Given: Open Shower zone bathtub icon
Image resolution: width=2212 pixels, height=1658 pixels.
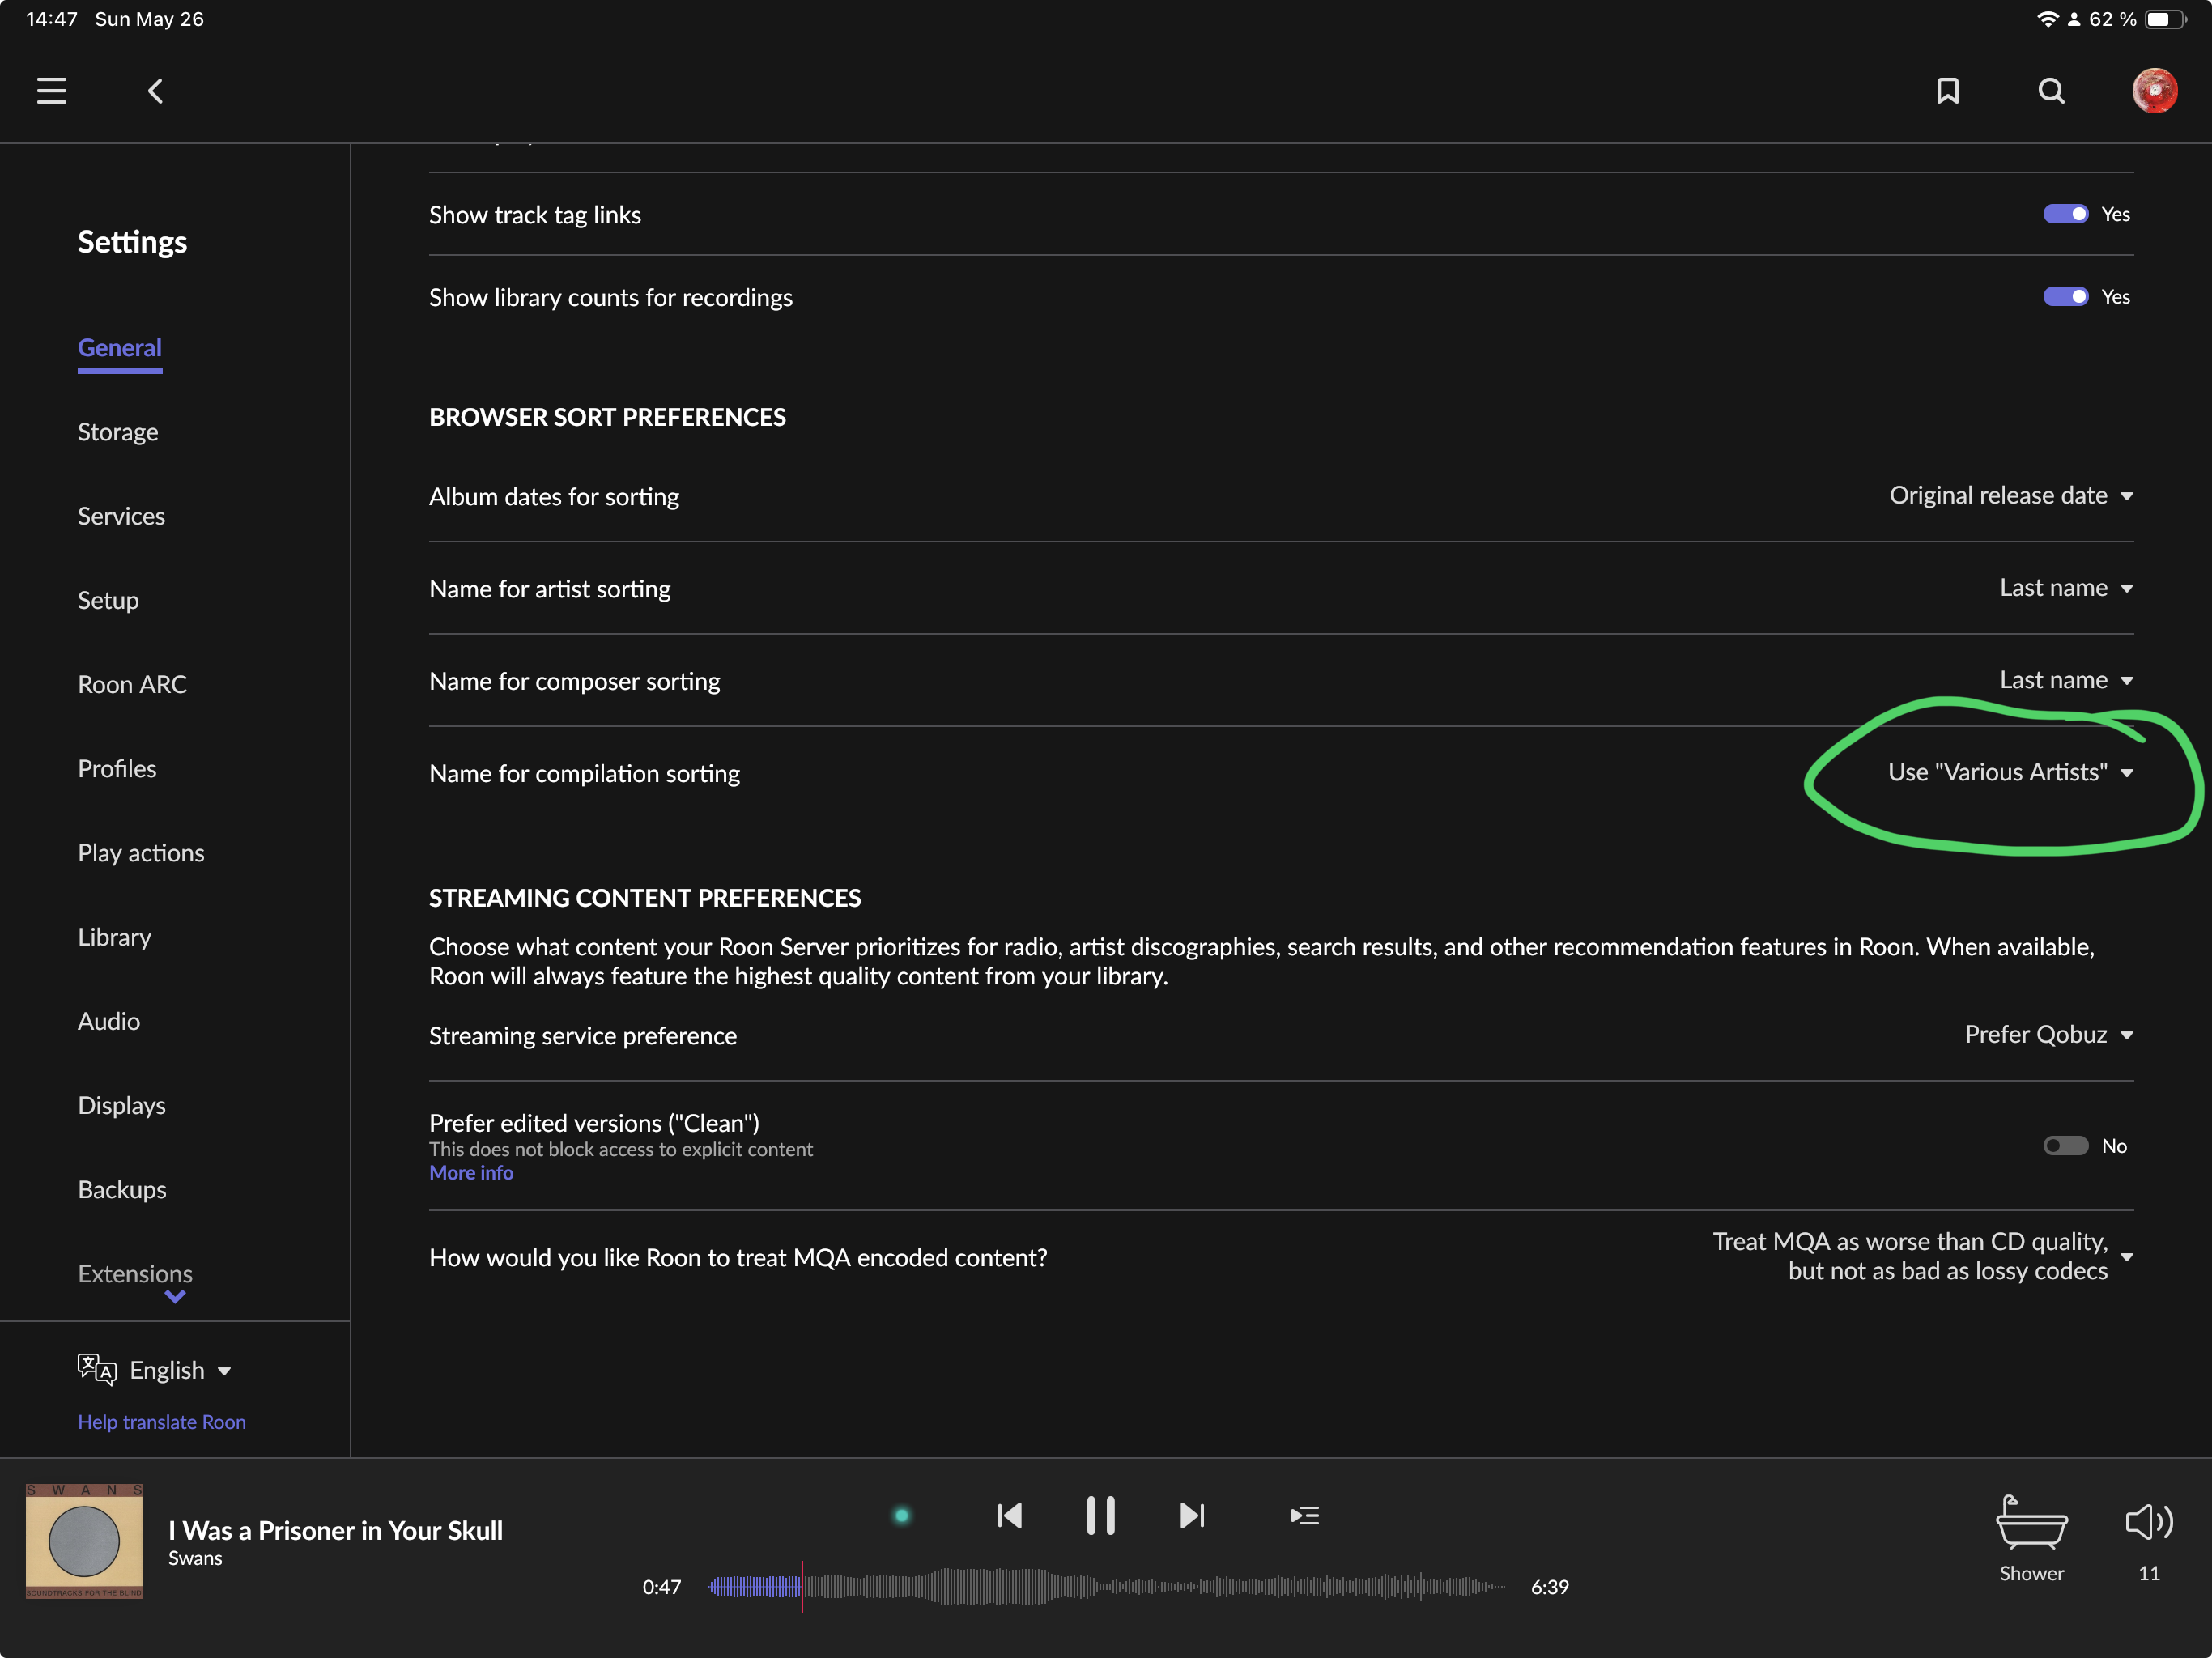Looking at the screenshot, I should 2031,1524.
